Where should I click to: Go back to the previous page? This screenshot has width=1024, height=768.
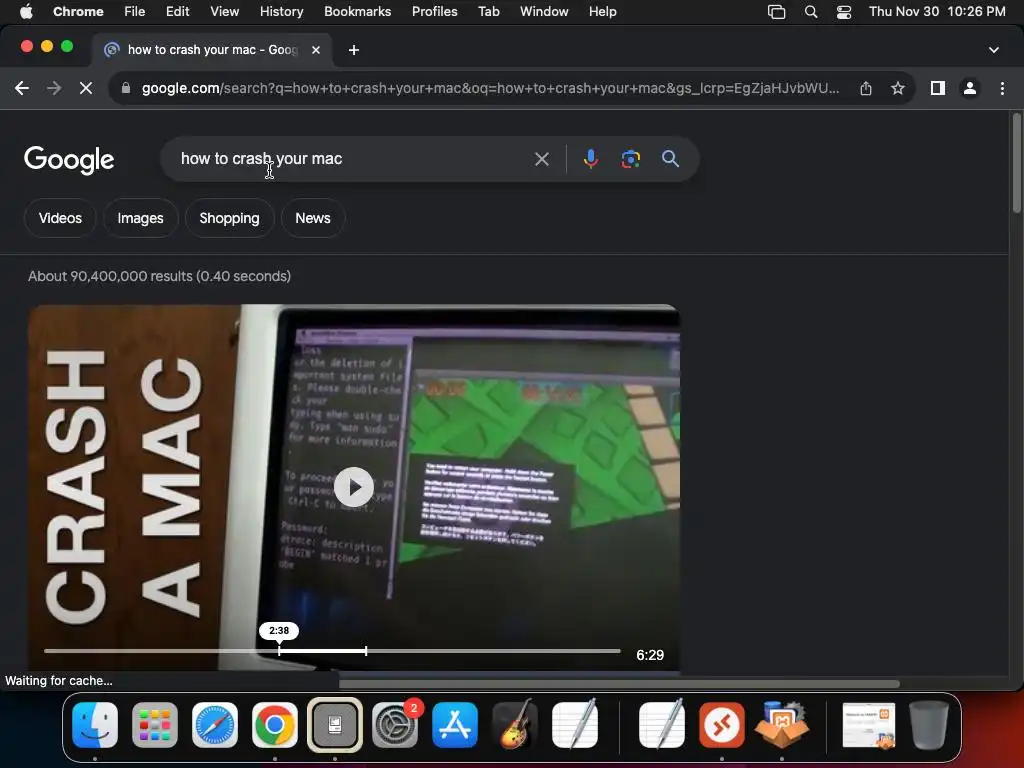click(22, 88)
